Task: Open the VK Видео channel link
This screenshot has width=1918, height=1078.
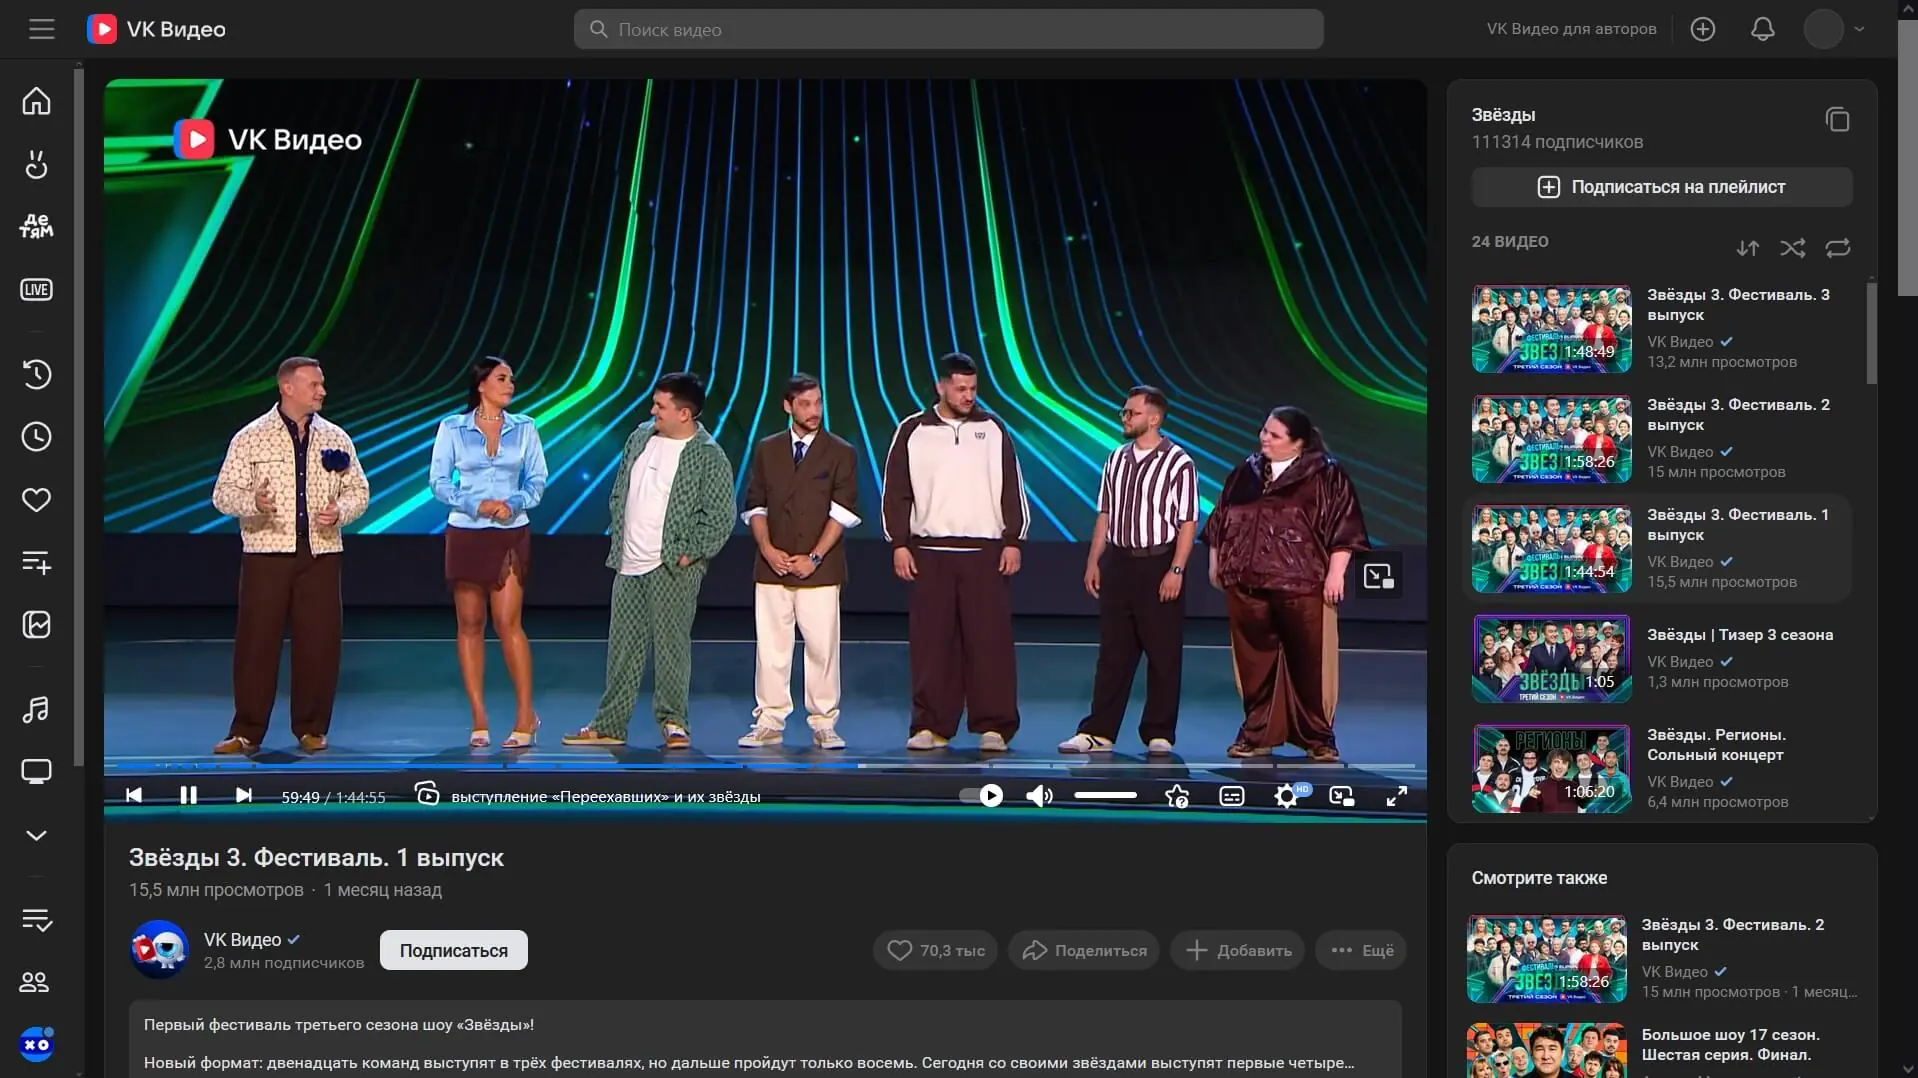Action: pyautogui.click(x=242, y=940)
